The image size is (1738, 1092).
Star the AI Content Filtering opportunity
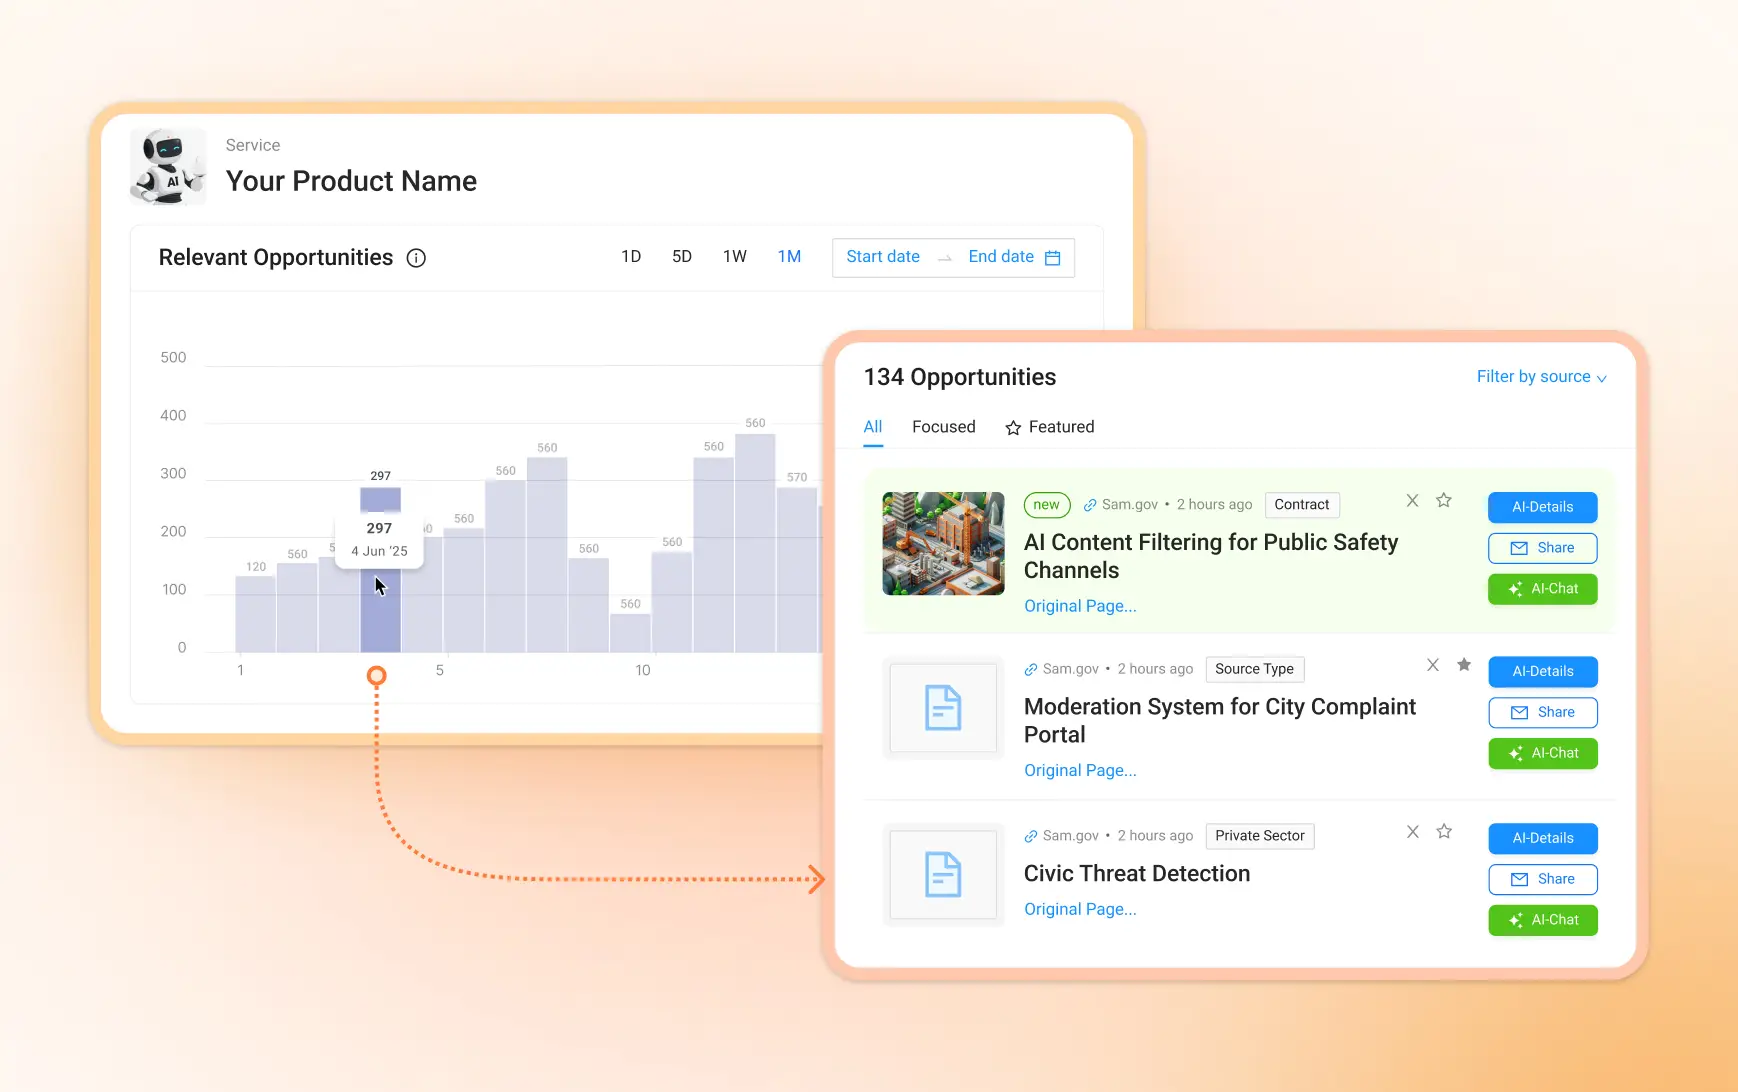1443,501
